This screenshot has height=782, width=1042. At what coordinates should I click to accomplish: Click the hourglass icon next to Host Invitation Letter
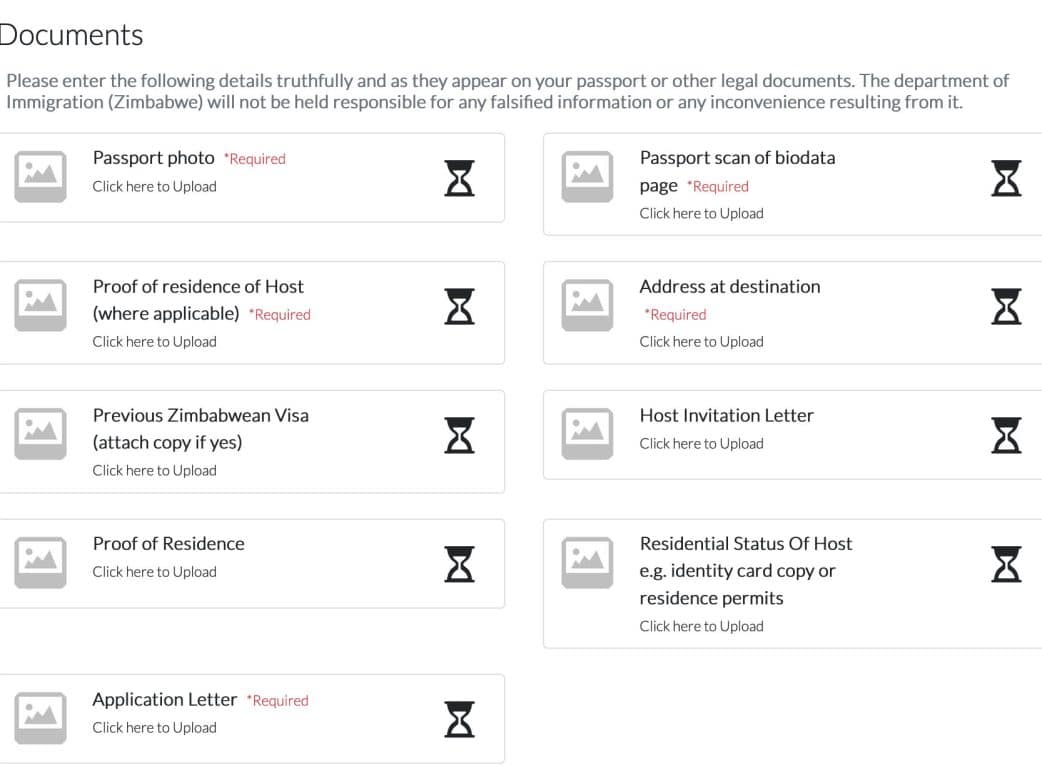point(1006,435)
